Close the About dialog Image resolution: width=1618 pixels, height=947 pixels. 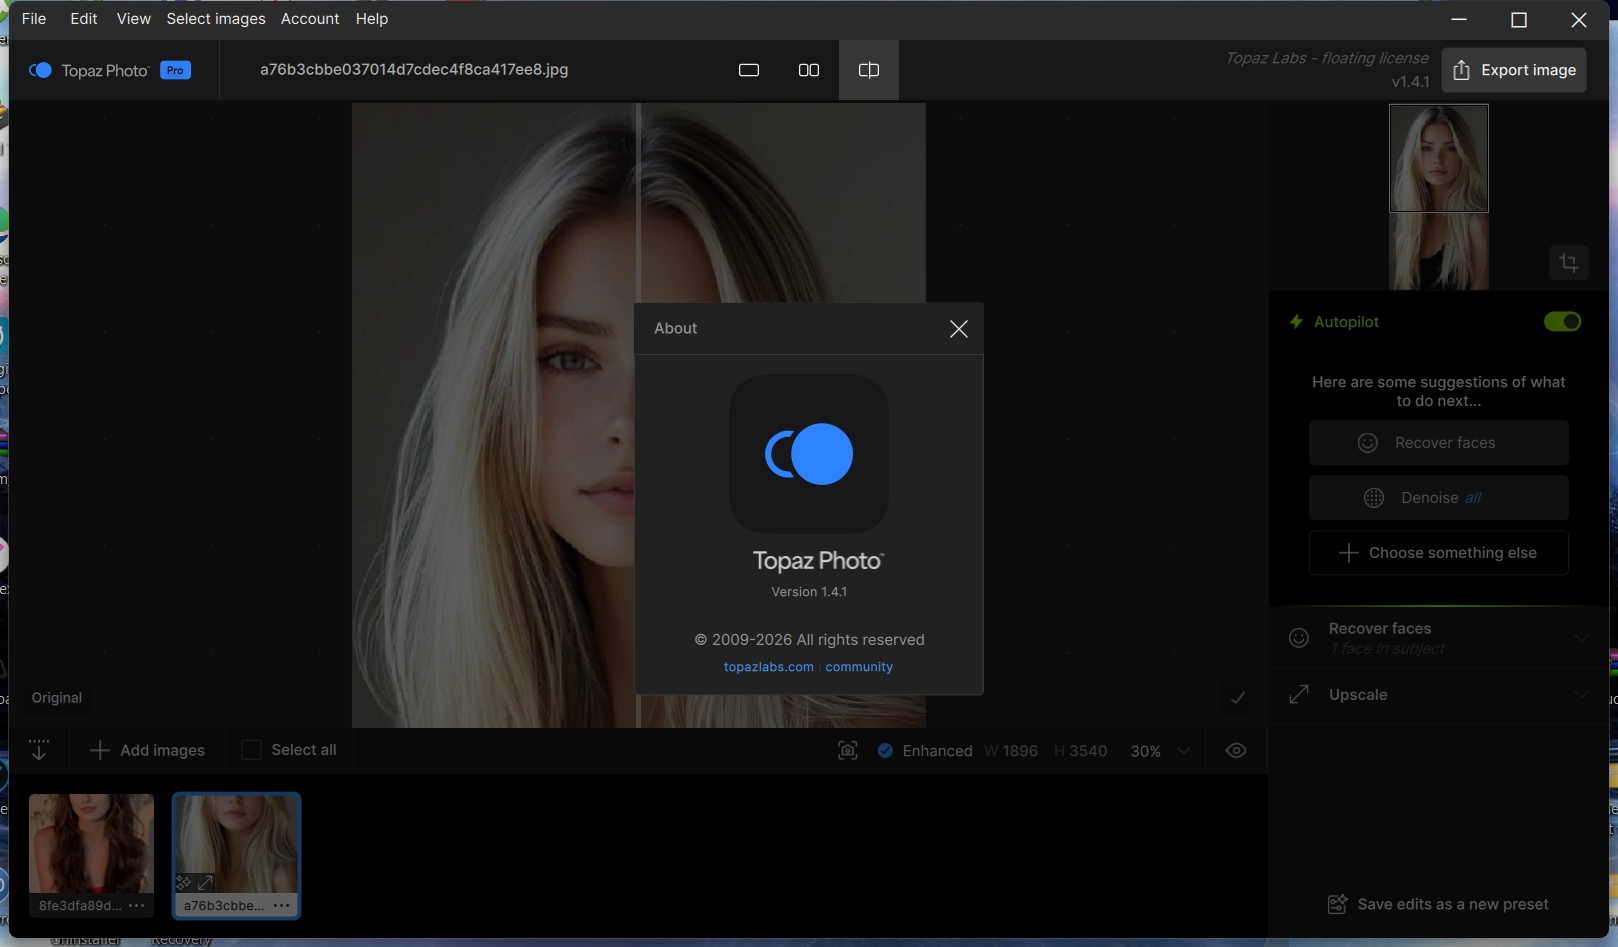point(958,329)
